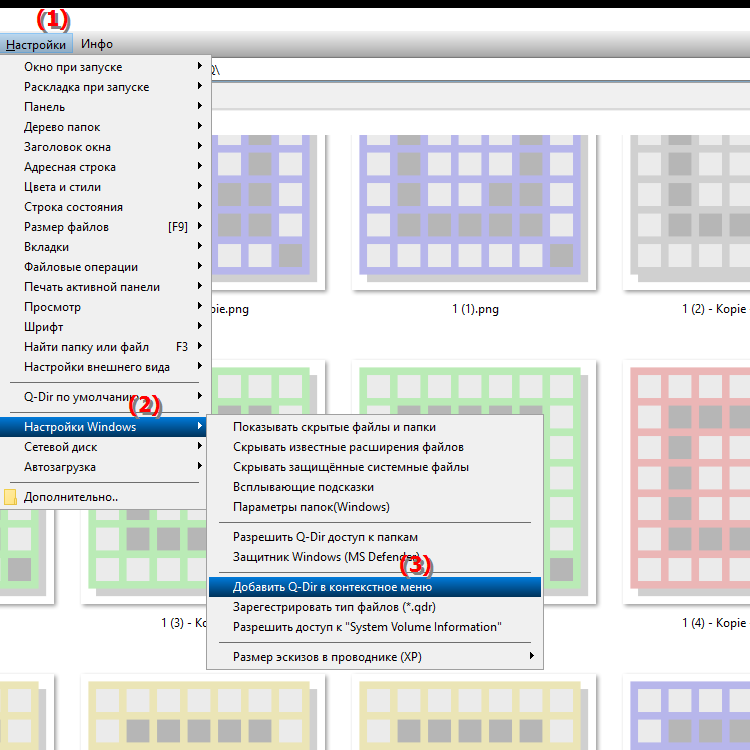
Task: Toggle Скрывать известные расширения файлов
Action: [375, 447]
